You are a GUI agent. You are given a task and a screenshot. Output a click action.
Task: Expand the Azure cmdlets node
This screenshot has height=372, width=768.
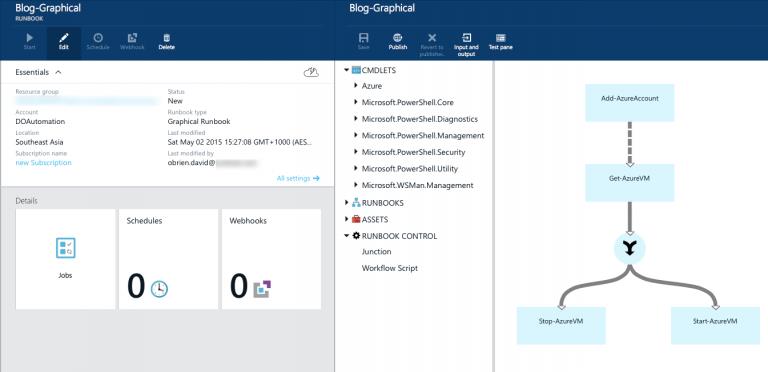tap(356, 86)
